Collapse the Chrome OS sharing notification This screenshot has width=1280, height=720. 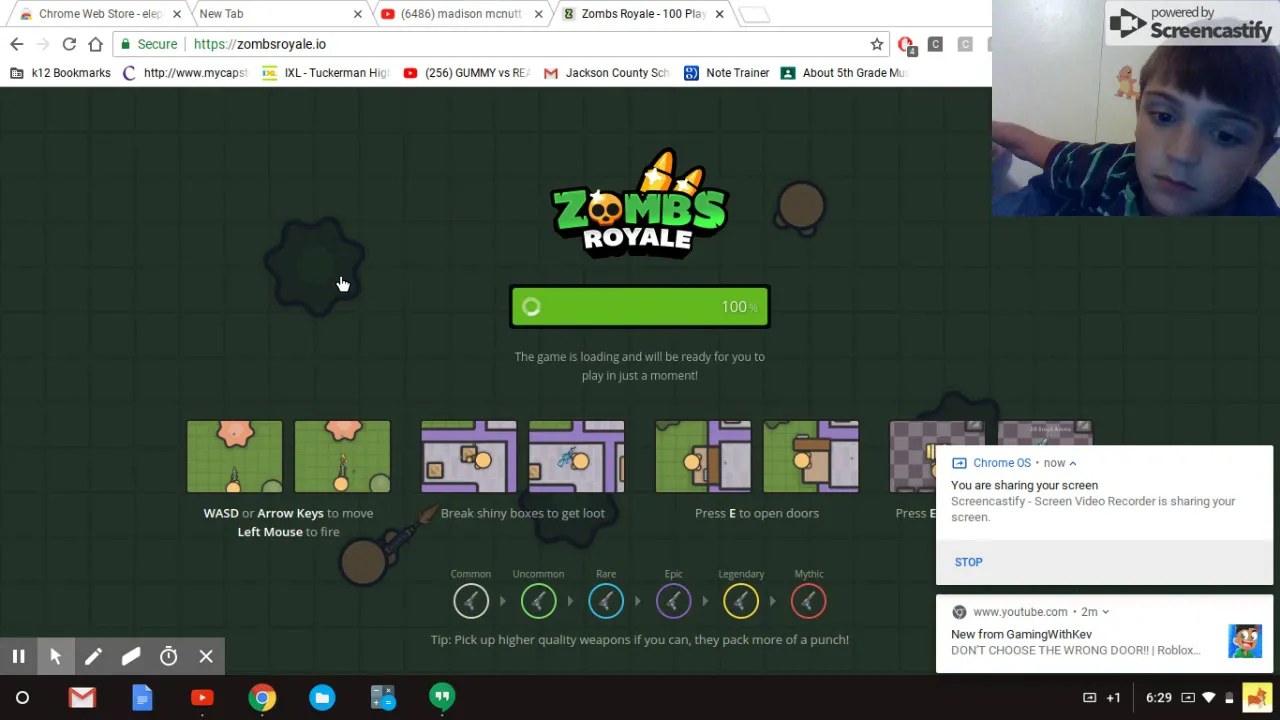1073,463
